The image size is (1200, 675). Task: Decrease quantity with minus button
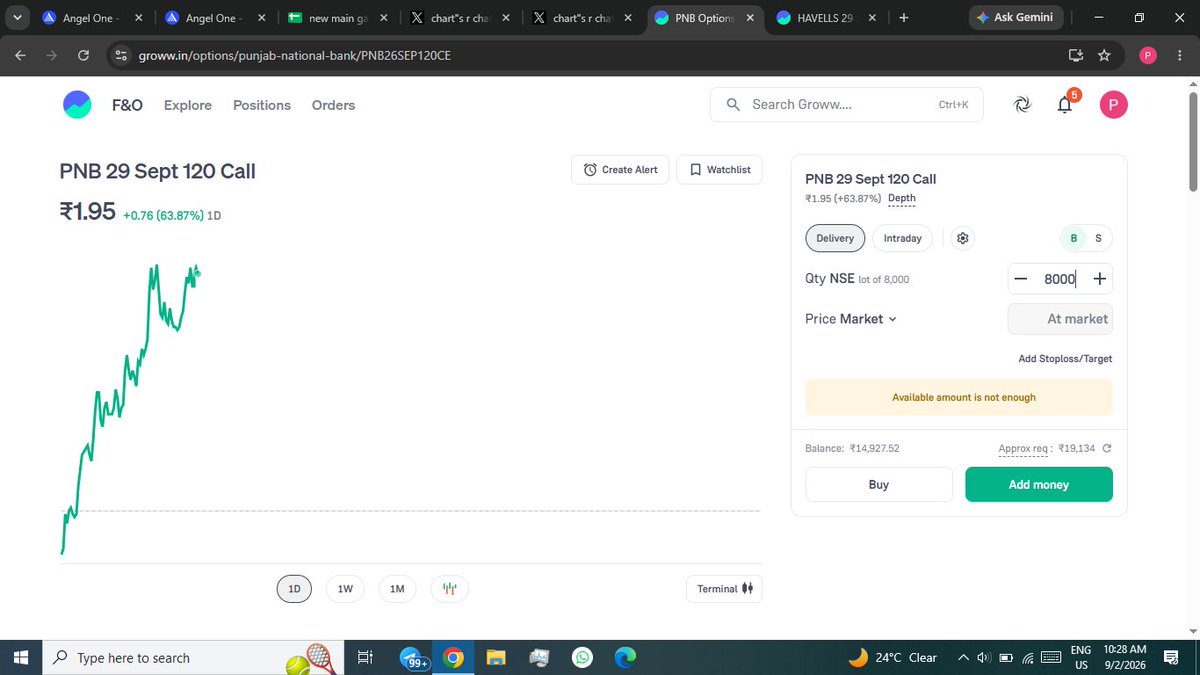tap(1021, 280)
